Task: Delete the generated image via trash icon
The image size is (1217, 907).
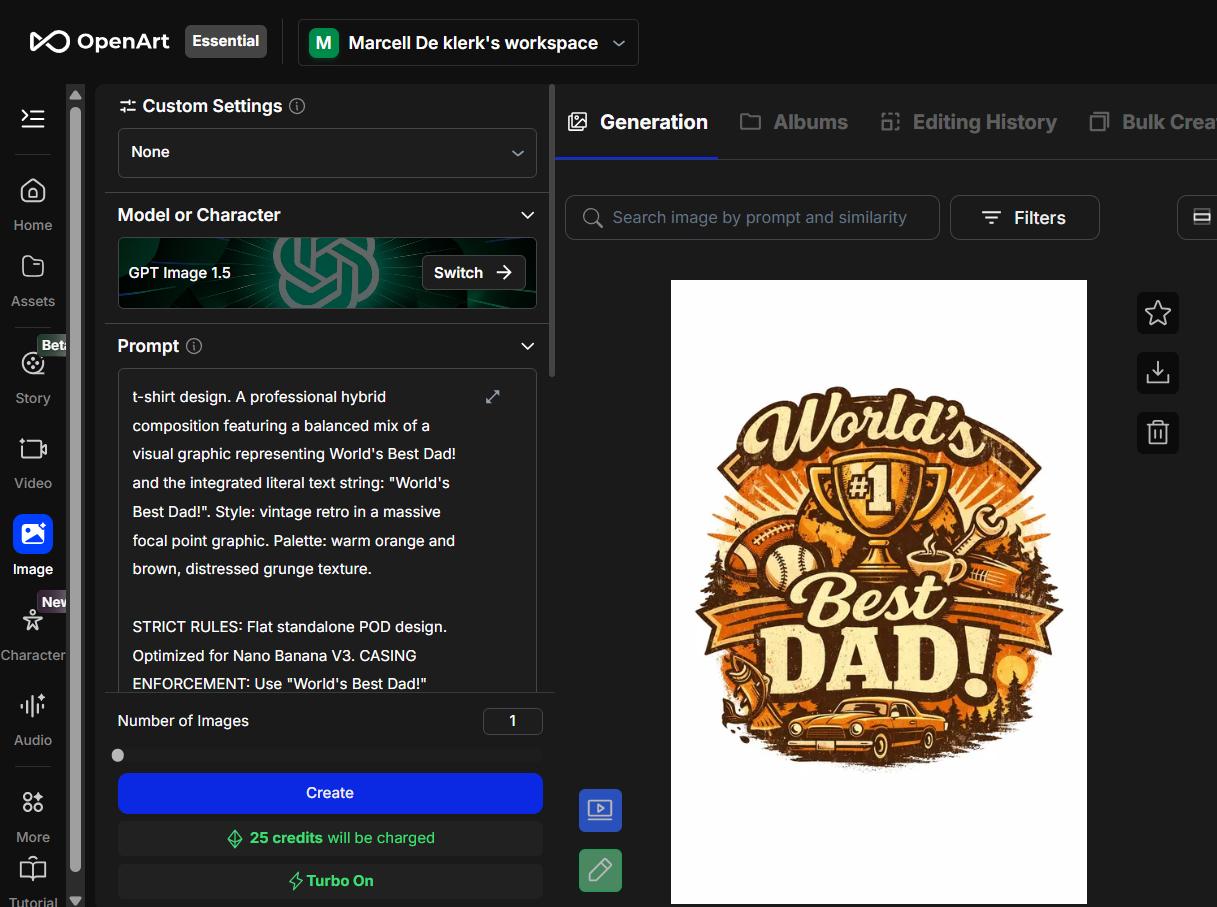Action: point(1157,432)
